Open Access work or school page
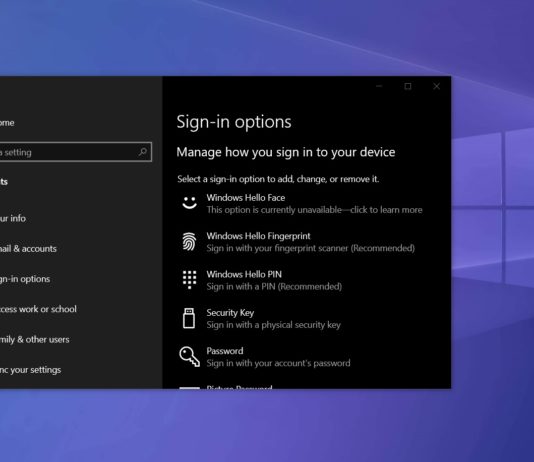Screen dimensions: 534x462 pyautogui.click(x=38, y=309)
